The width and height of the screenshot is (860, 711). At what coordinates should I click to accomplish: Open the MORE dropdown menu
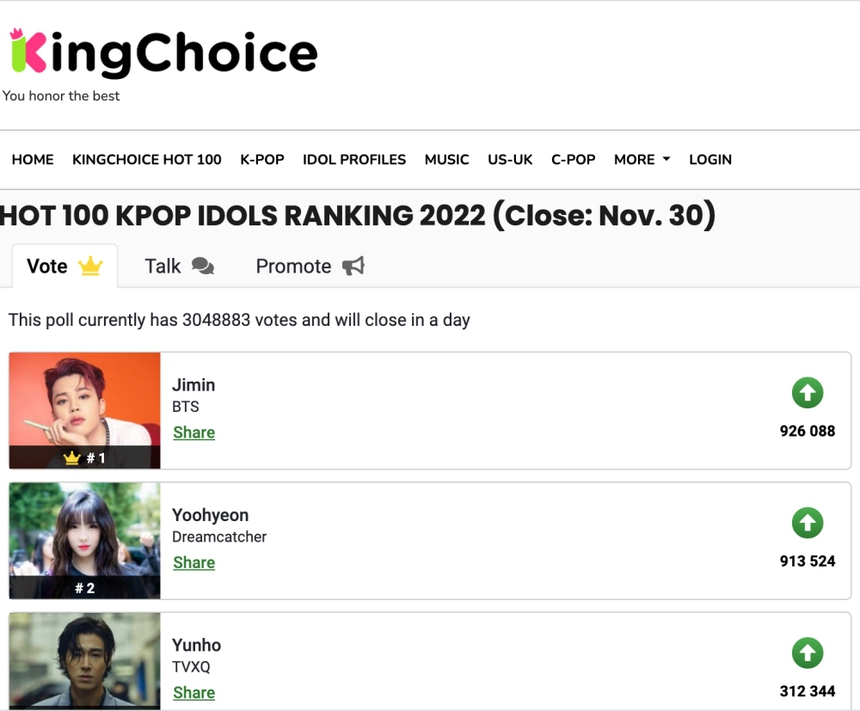(641, 159)
